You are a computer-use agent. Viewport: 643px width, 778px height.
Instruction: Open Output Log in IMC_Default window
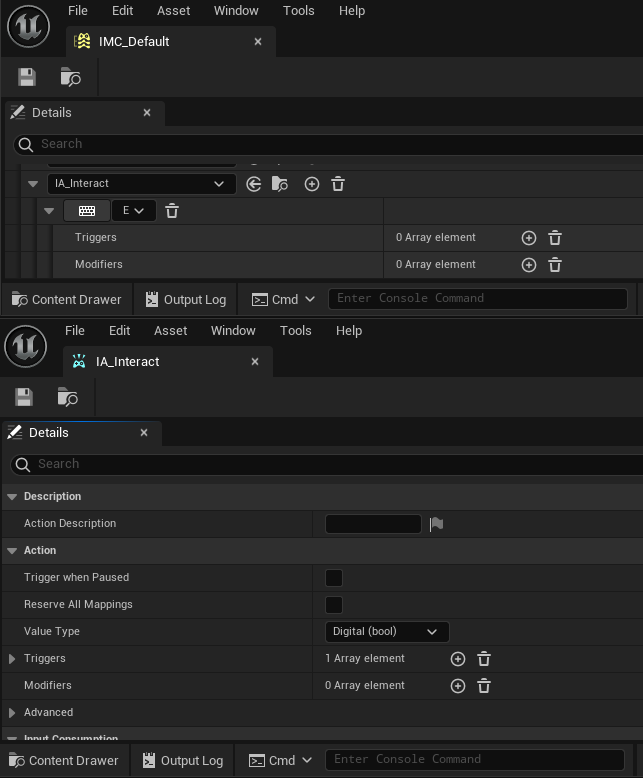(x=186, y=300)
